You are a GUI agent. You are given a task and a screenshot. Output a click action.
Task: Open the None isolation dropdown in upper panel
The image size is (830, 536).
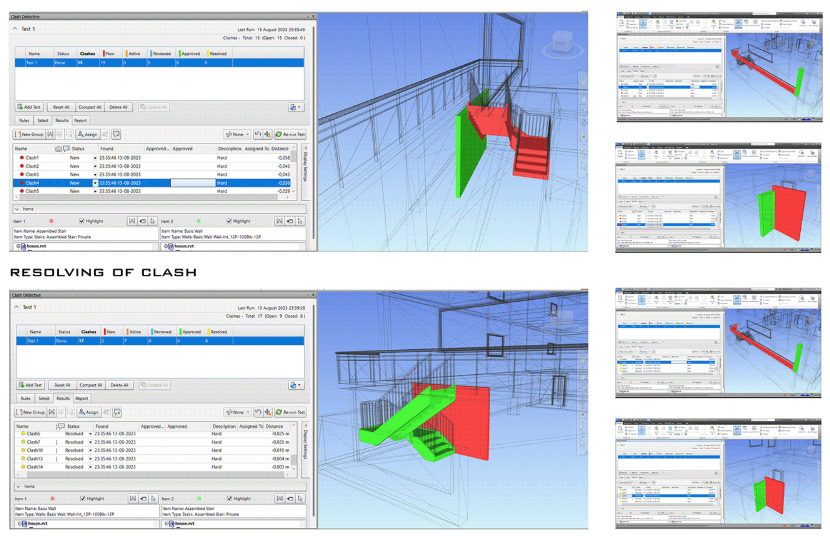coord(237,133)
